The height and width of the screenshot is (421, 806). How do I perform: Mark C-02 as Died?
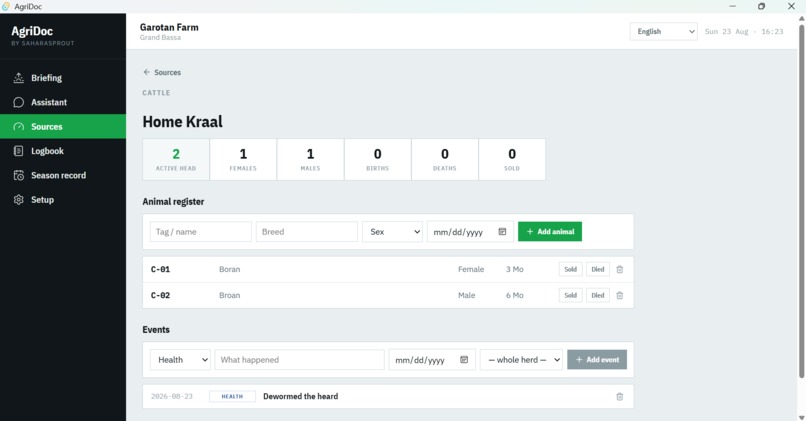pyautogui.click(x=598, y=296)
